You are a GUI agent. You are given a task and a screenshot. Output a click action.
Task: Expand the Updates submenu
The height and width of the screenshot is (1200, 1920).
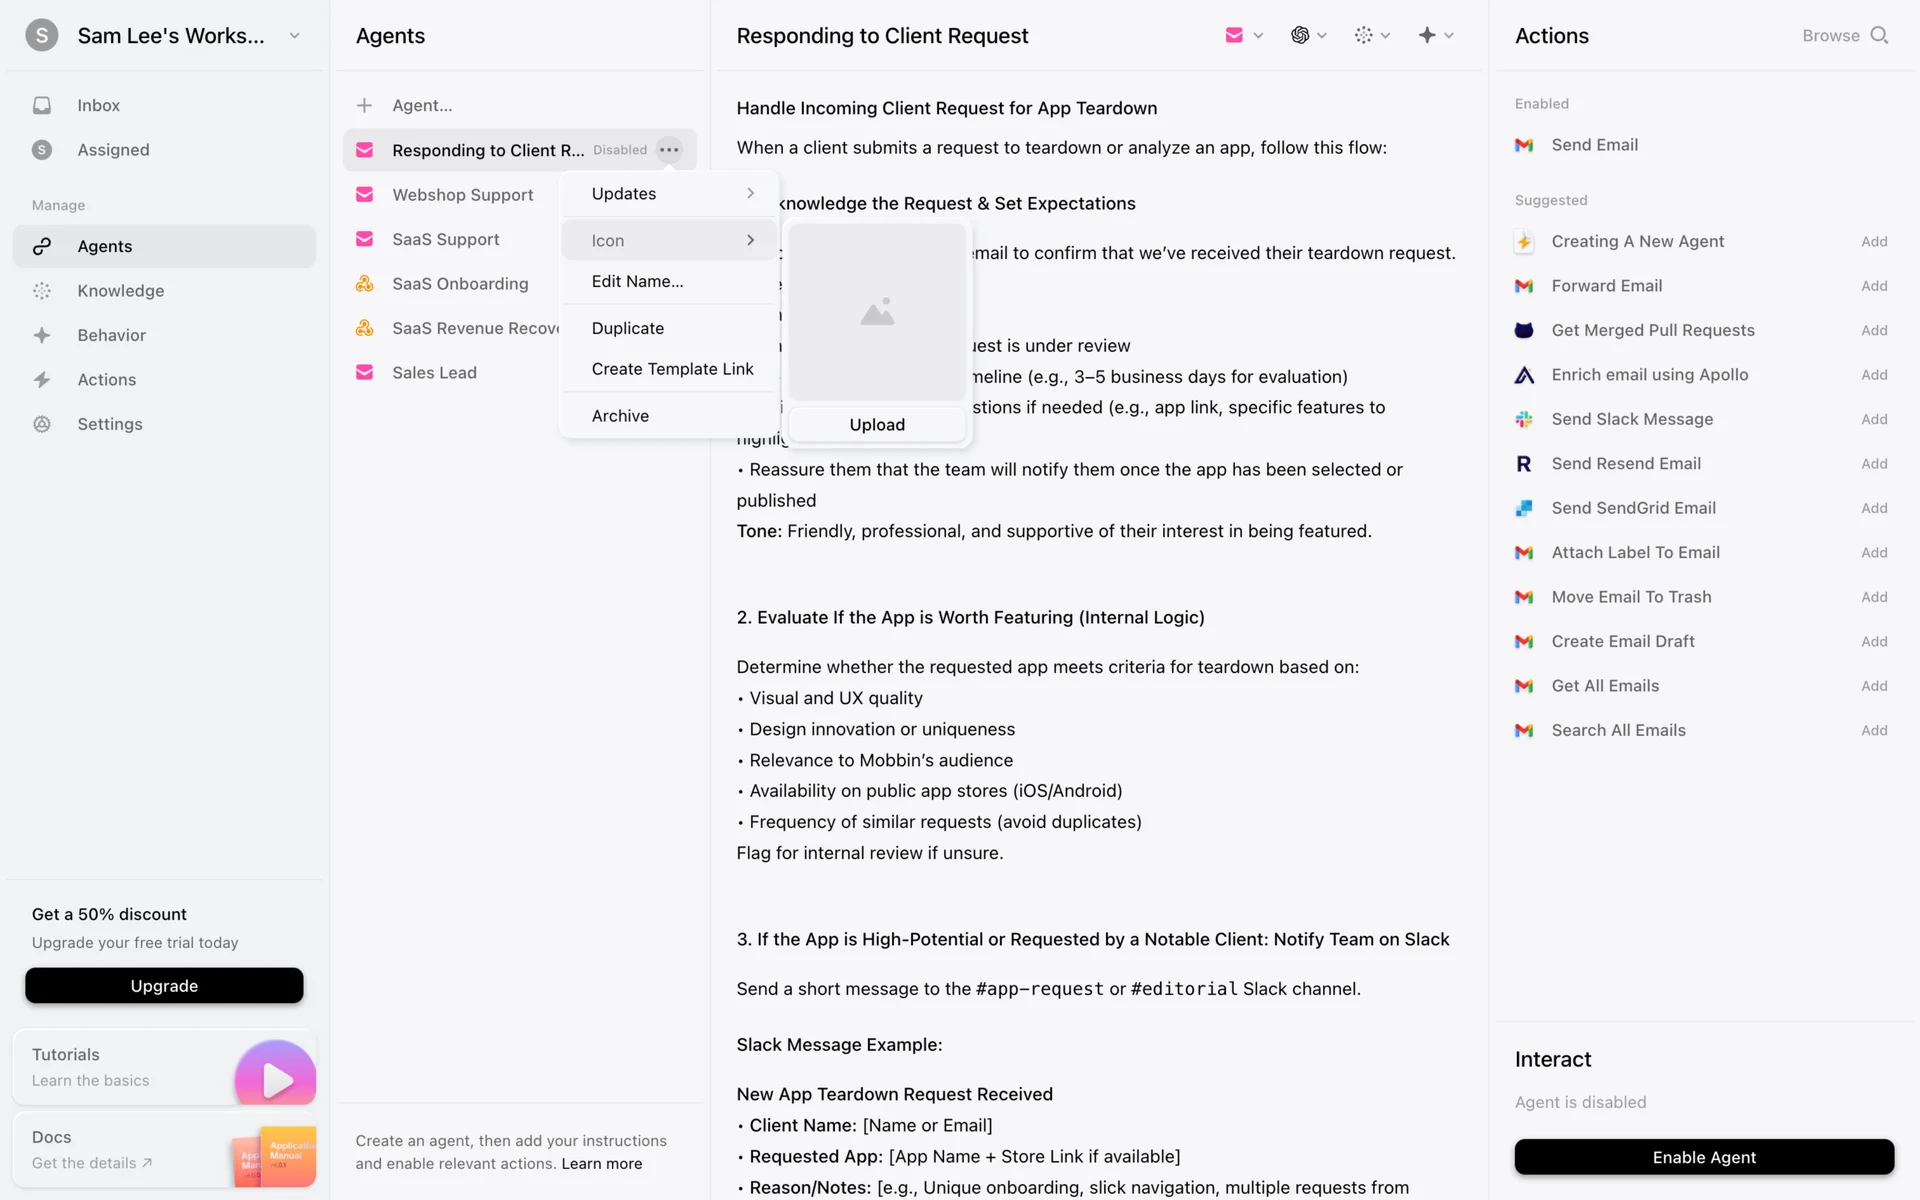[671, 194]
